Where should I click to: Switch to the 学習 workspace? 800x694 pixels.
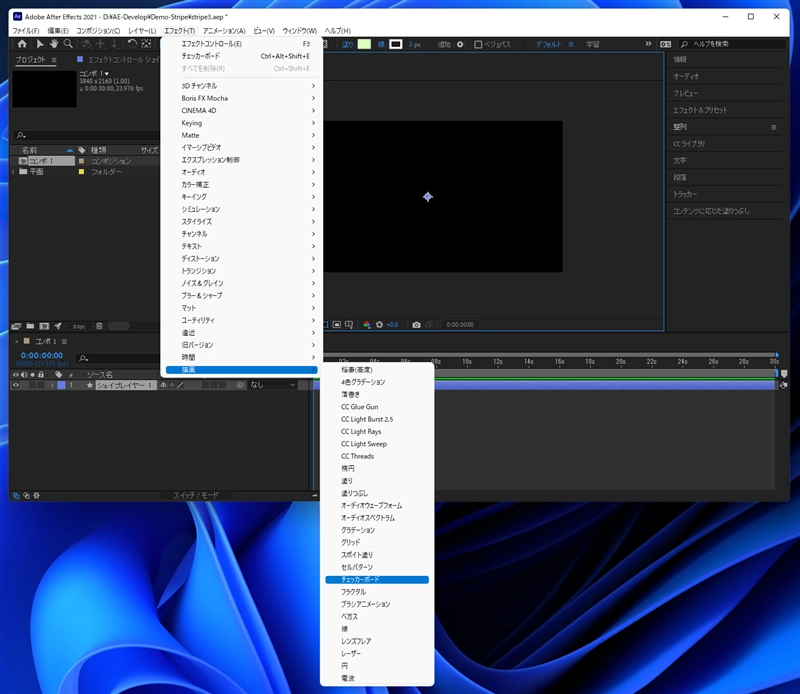click(593, 44)
